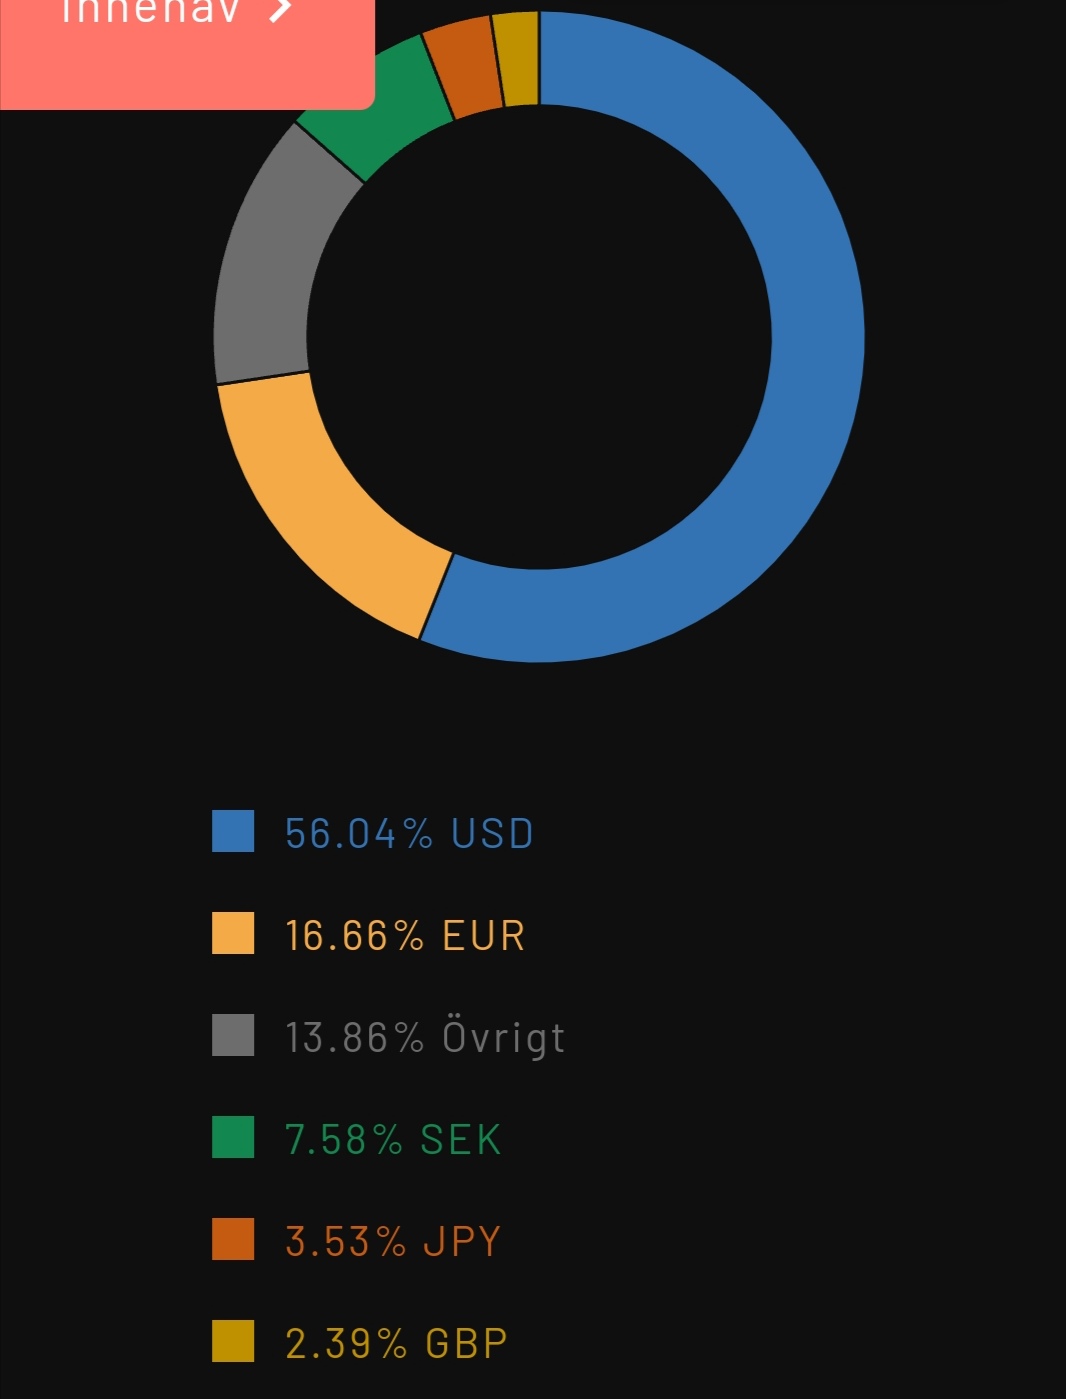This screenshot has height=1399, width=1066.
Task: Click the blue USD legend swatch
Action: click(x=233, y=831)
